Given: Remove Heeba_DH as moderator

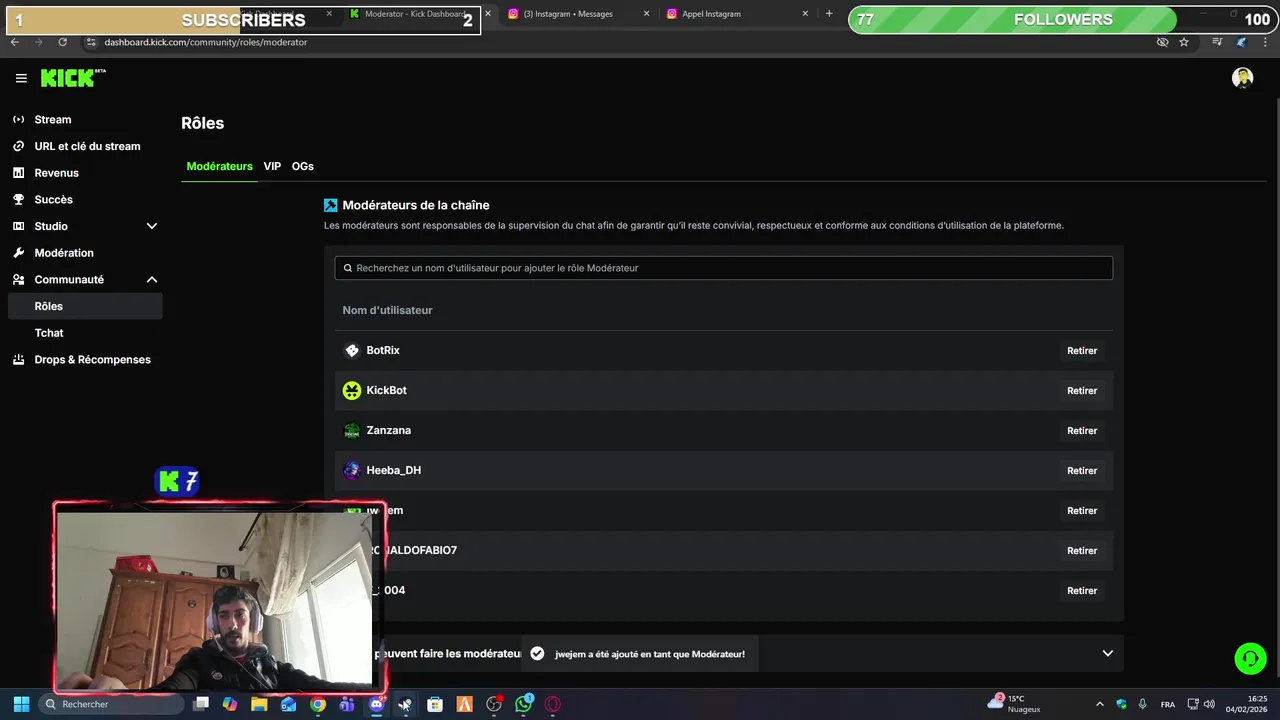Looking at the screenshot, I should [1082, 471].
